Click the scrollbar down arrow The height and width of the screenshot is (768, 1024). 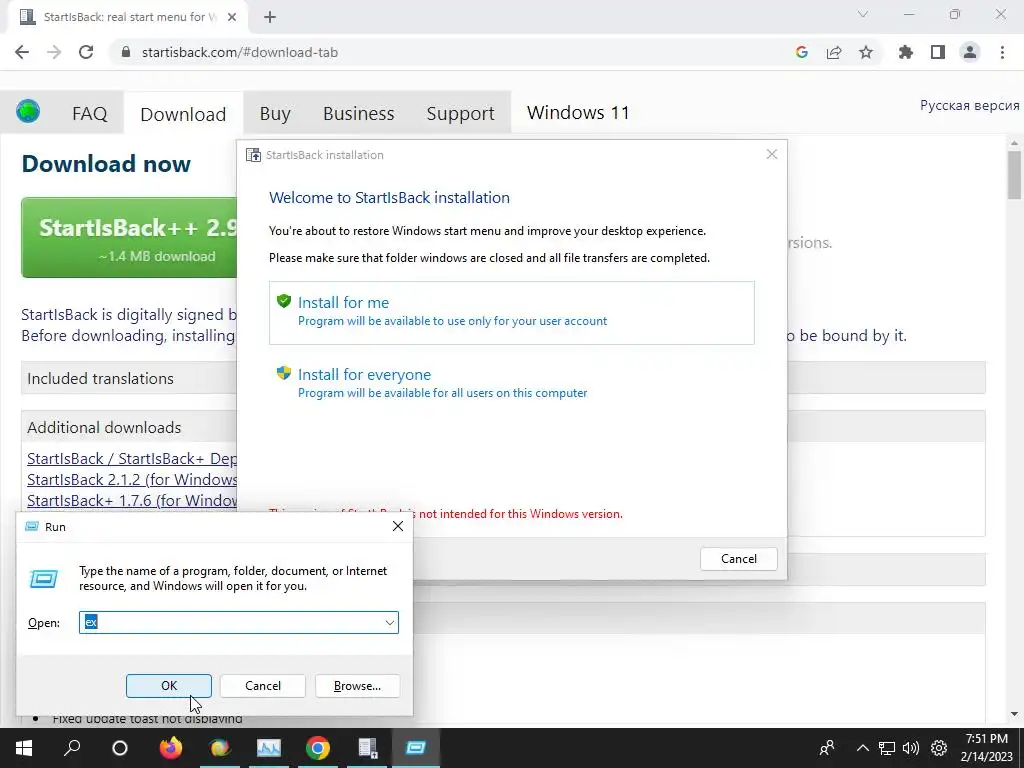(x=1014, y=714)
